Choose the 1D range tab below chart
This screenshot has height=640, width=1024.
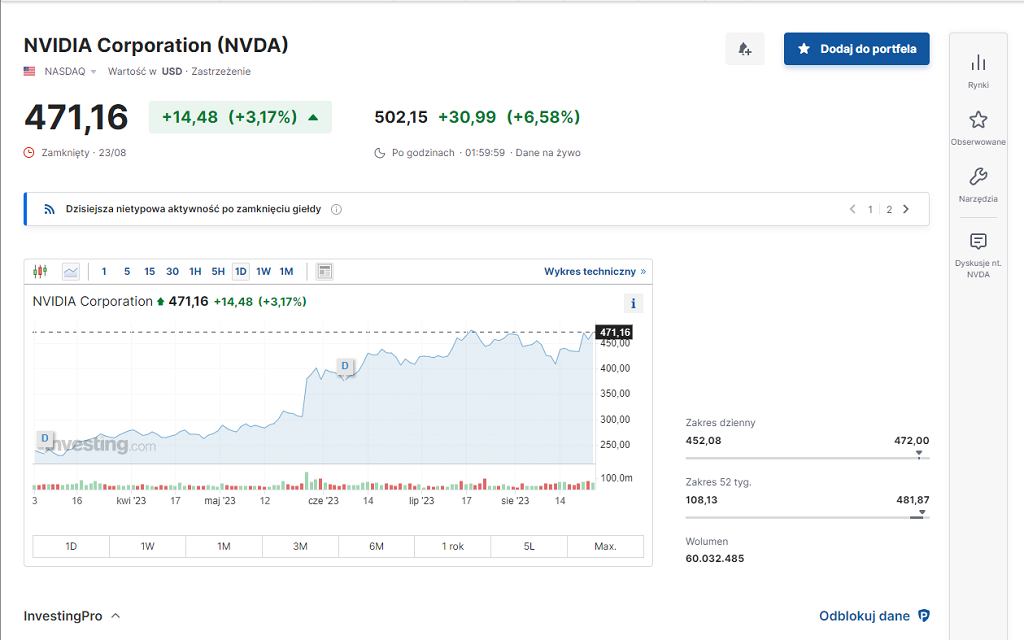[71, 546]
